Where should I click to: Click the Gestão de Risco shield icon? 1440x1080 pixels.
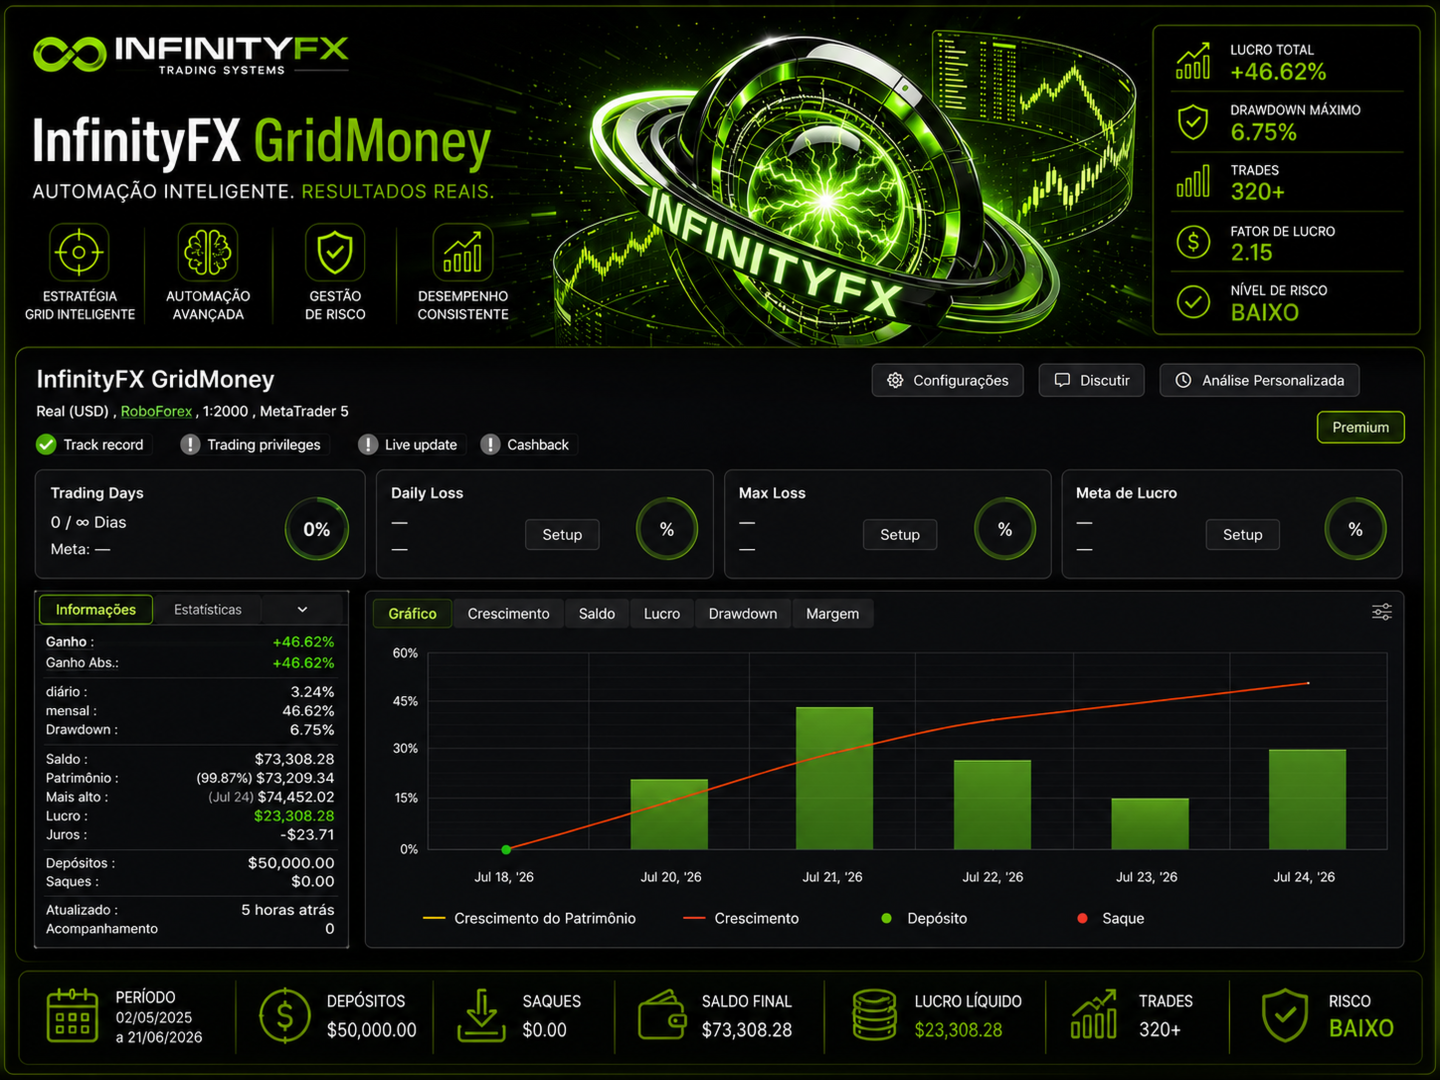335,252
